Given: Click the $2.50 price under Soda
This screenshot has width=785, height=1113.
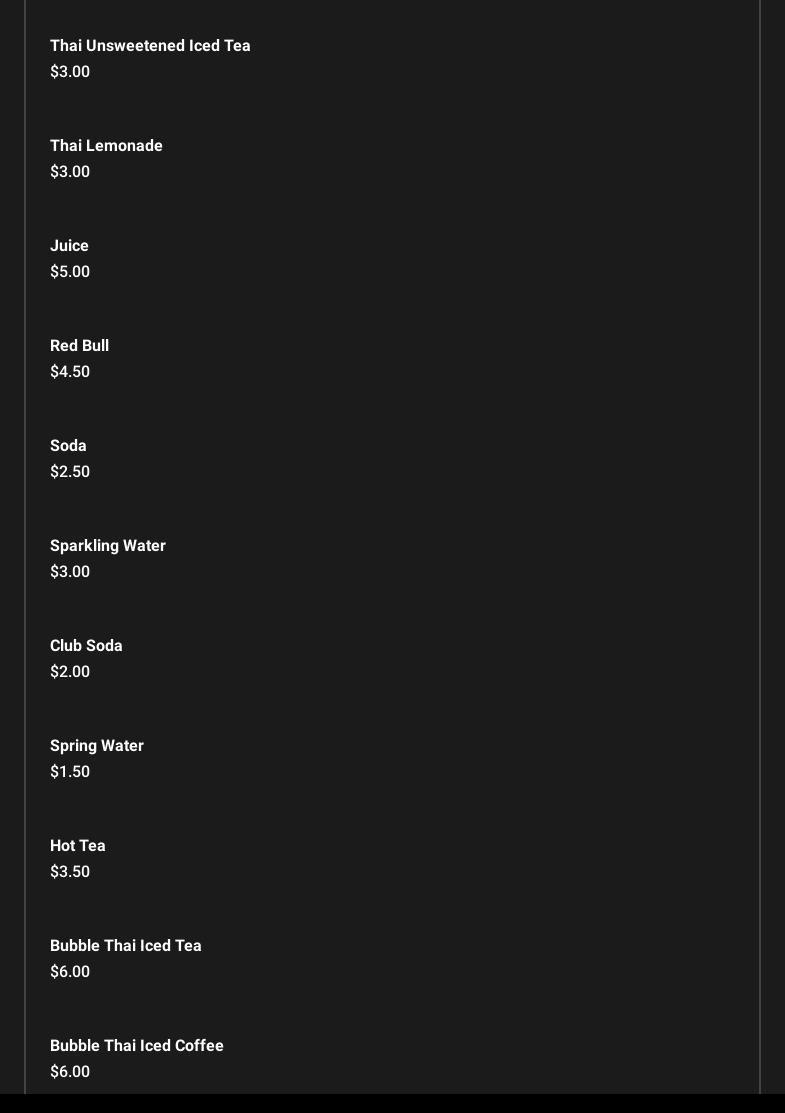Looking at the screenshot, I should click(x=70, y=472).
